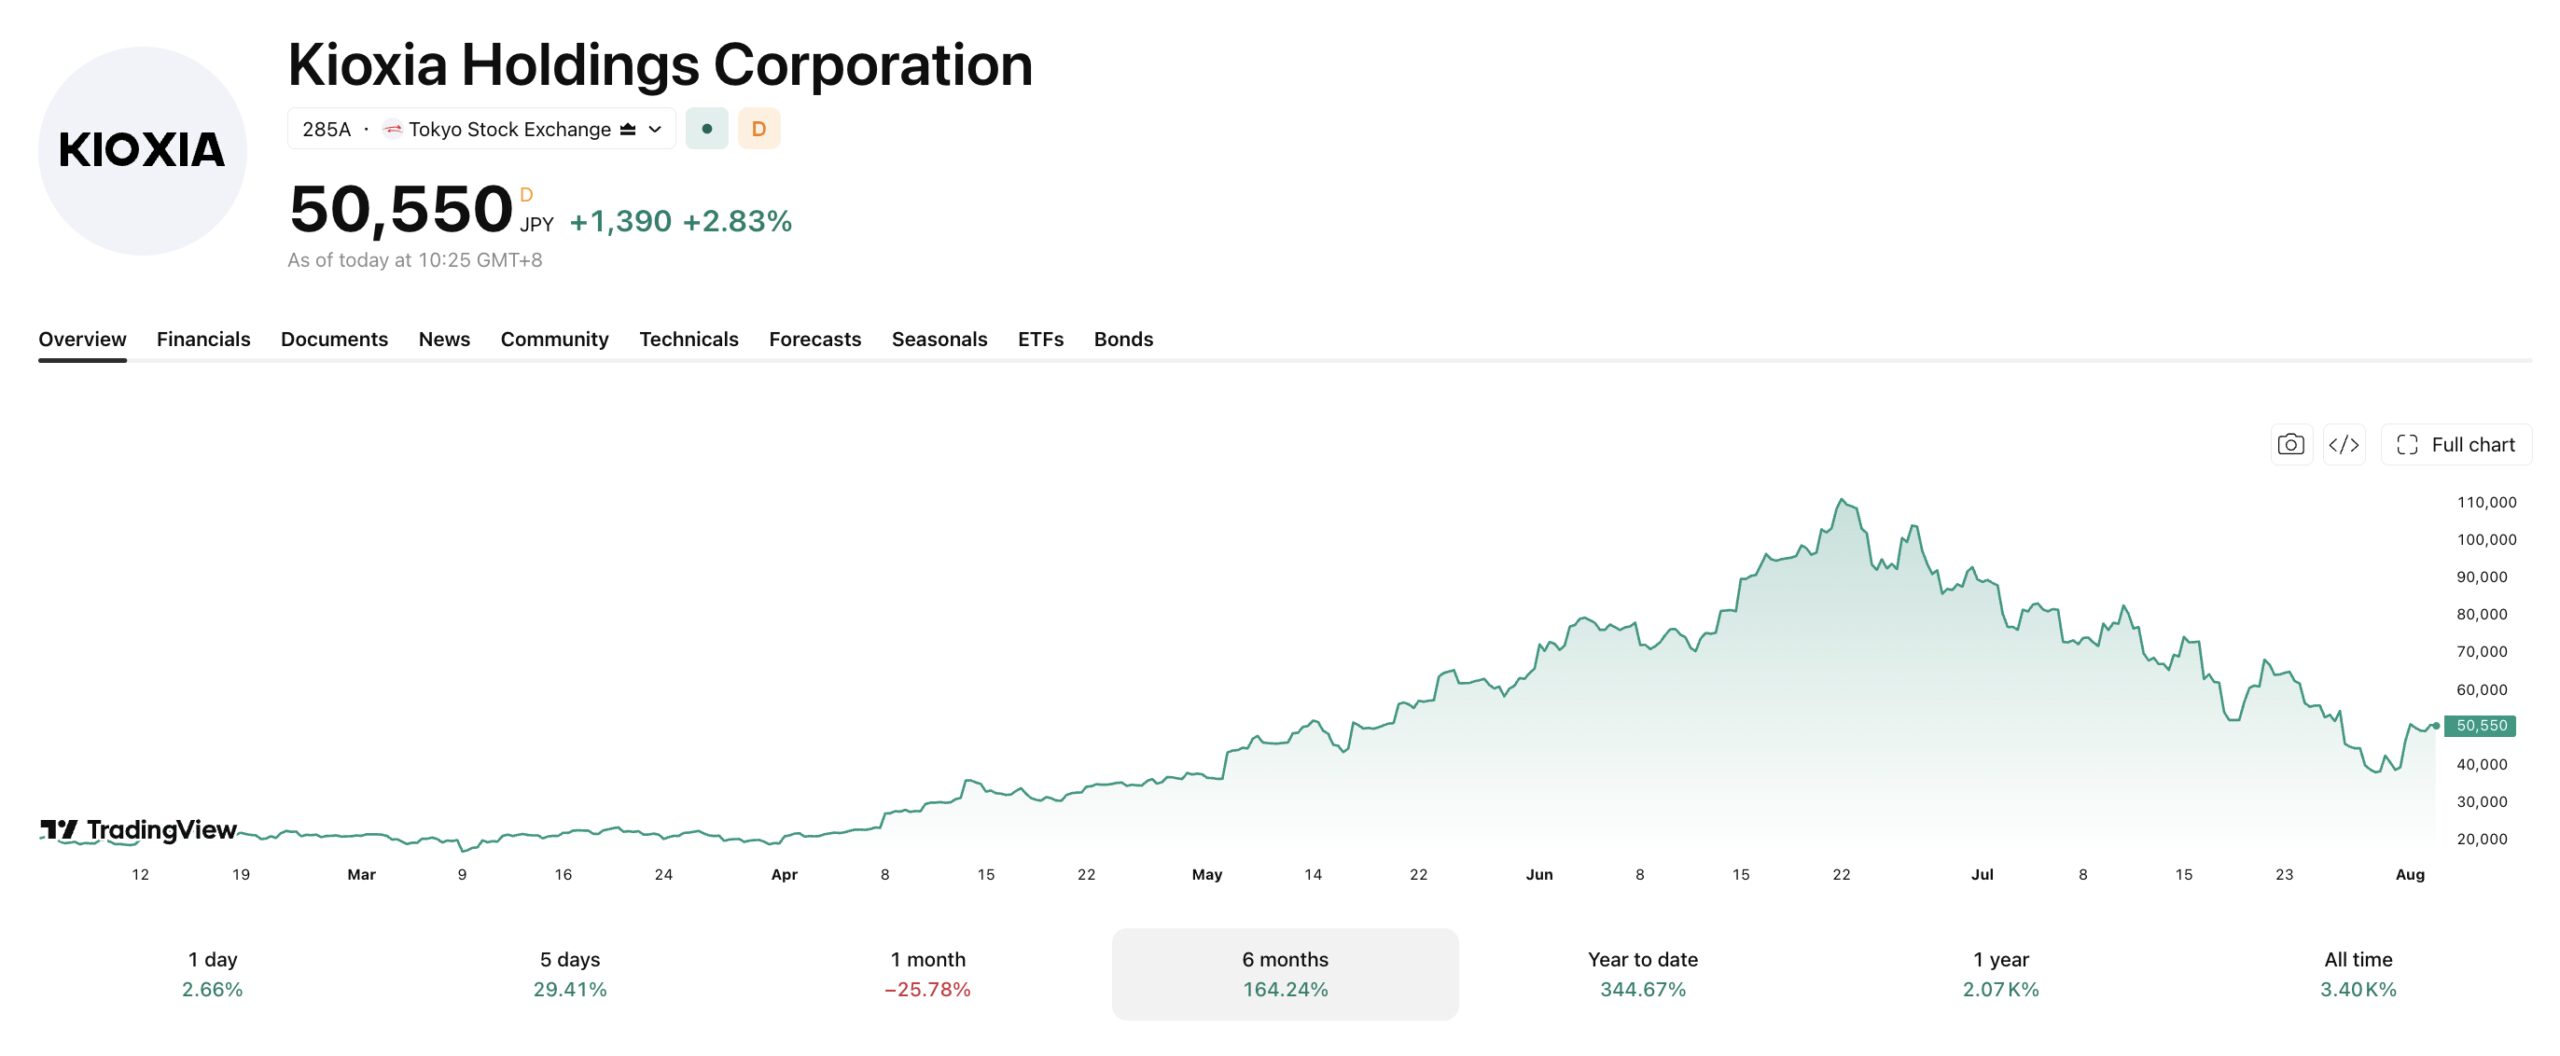Expand the Tokyo Stock Exchange selector chevron
2560x1056 pixels.
pyautogui.click(x=655, y=129)
